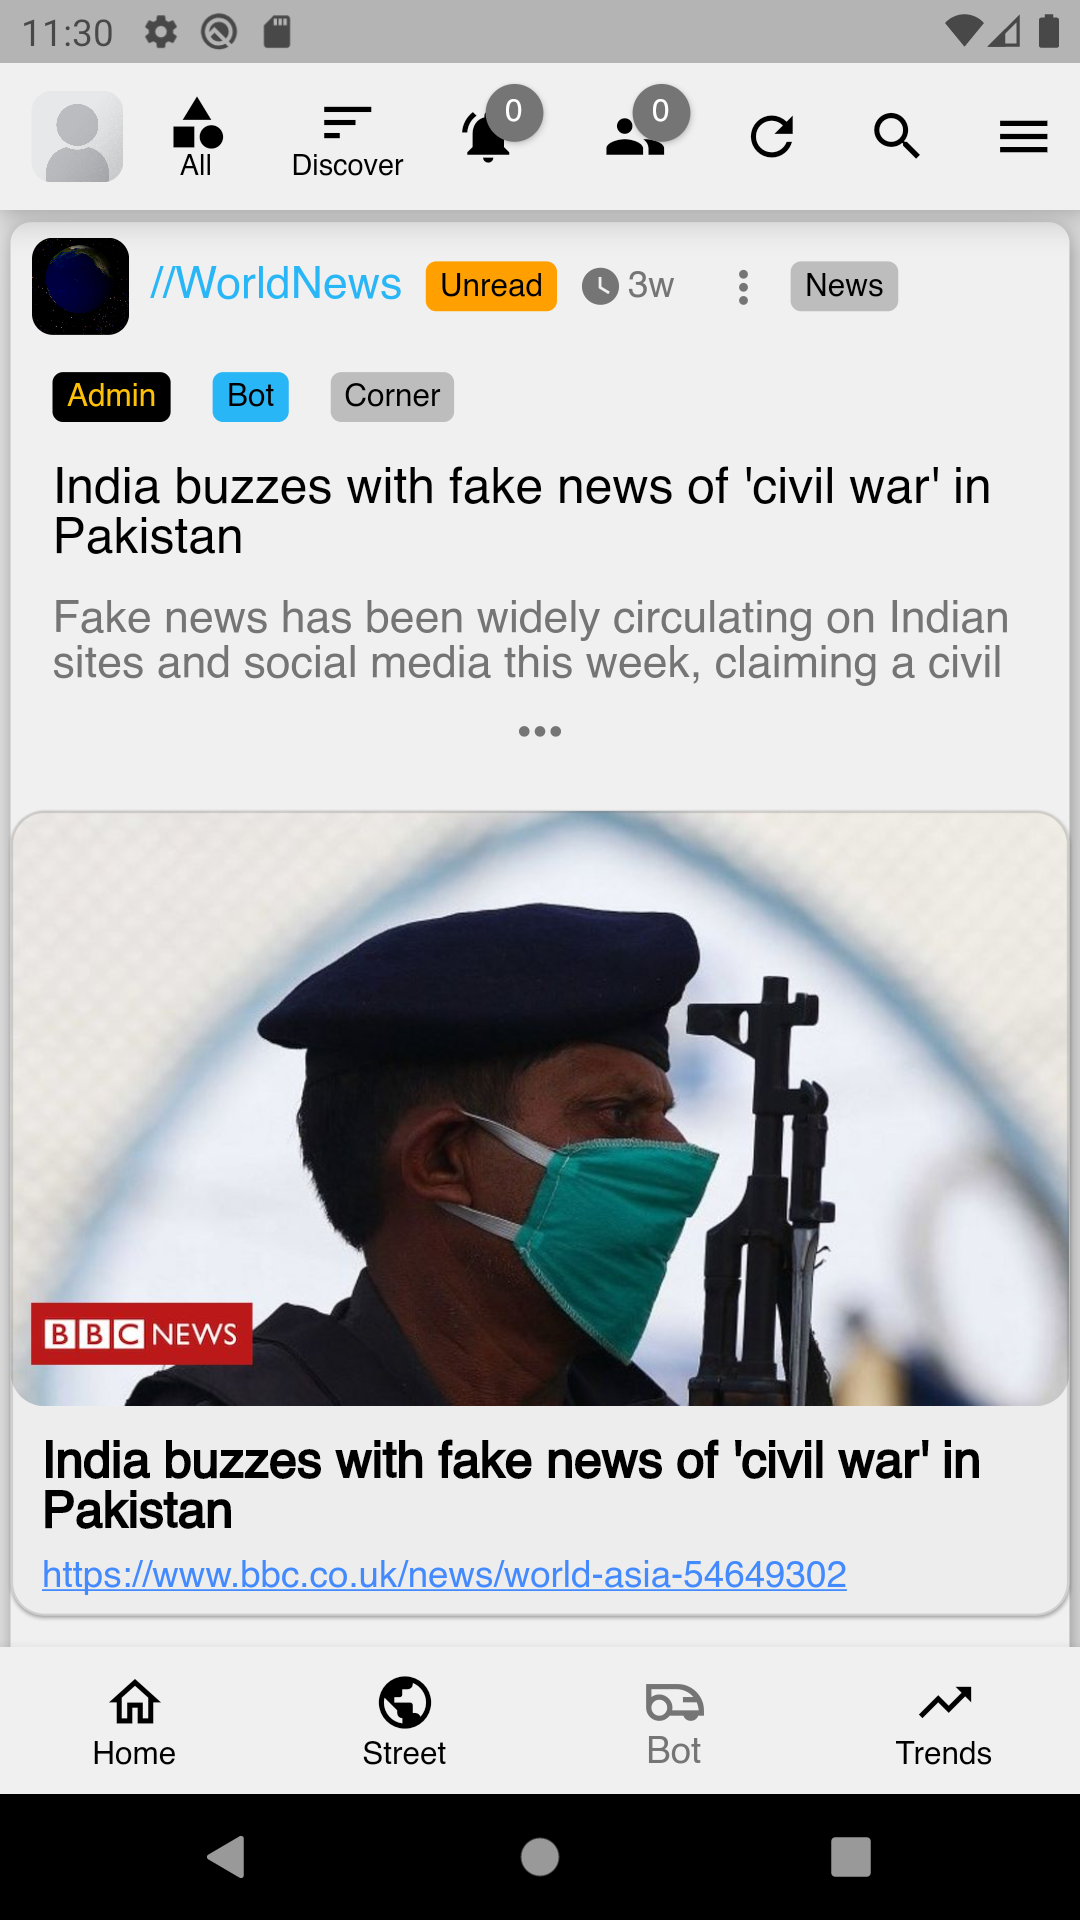Open the BBC News article image

pos(540,1108)
